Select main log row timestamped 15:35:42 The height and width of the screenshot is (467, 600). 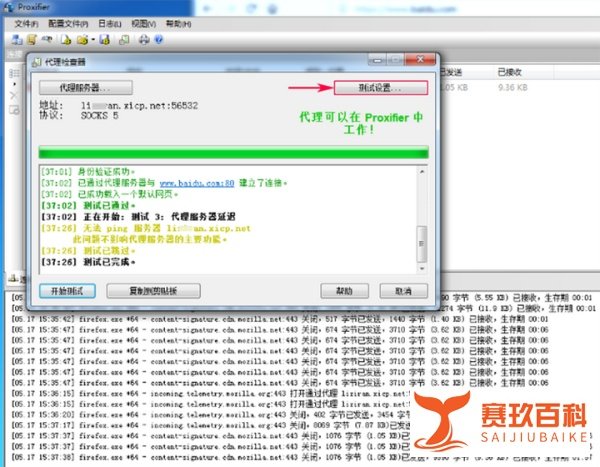pos(280,319)
